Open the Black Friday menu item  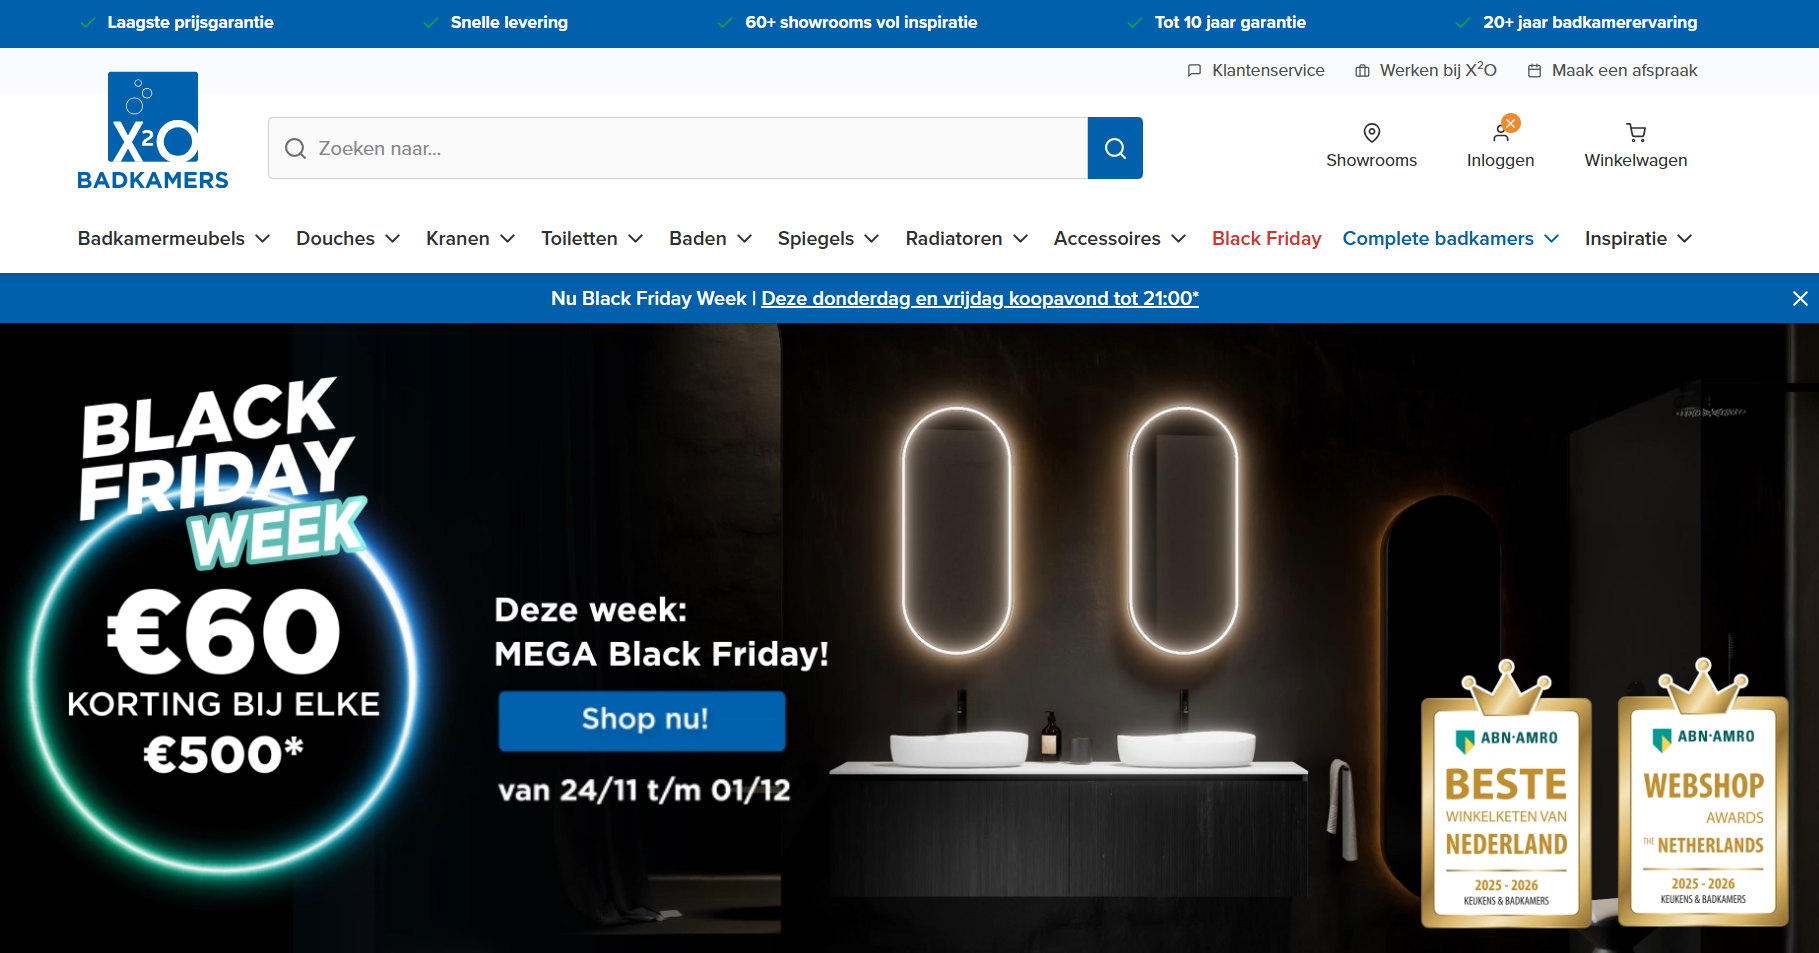1266,239
